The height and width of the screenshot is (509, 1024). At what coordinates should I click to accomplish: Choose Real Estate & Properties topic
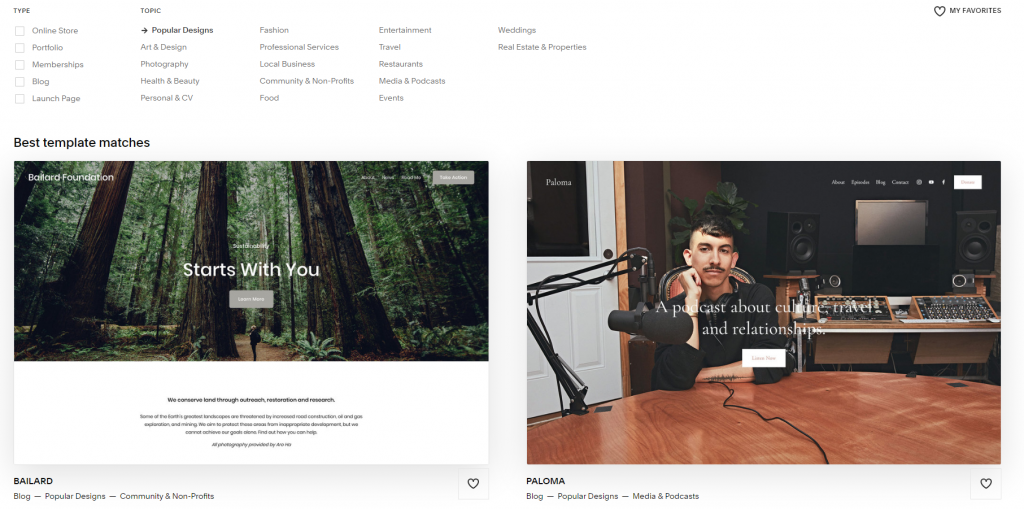click(x=542, y=47)
